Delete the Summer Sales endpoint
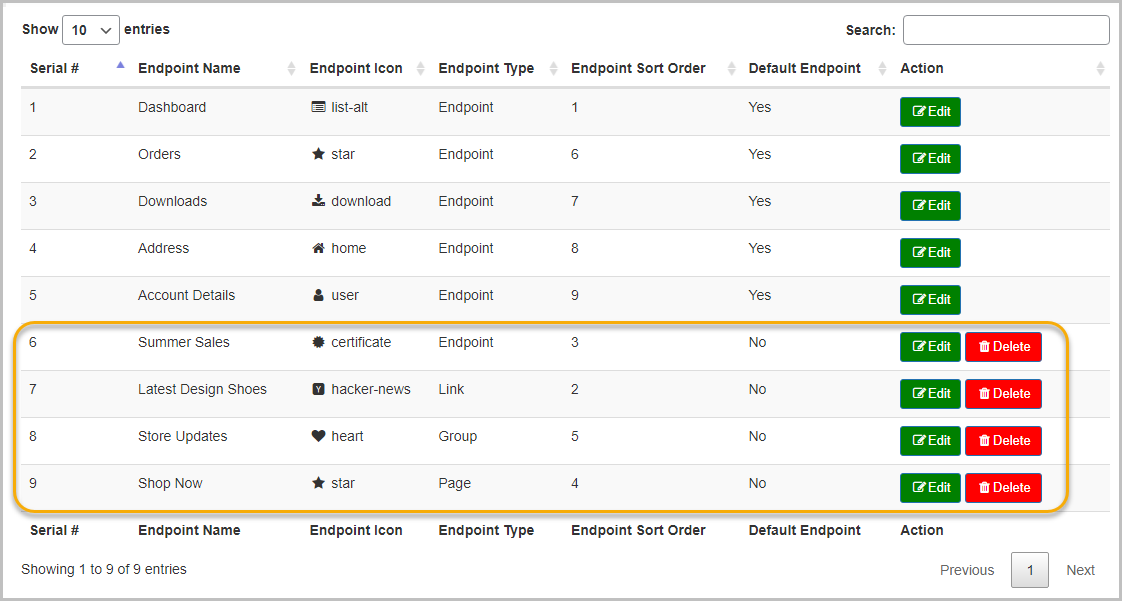This screenshot has height=601, width=1122. pos(1003,347)
